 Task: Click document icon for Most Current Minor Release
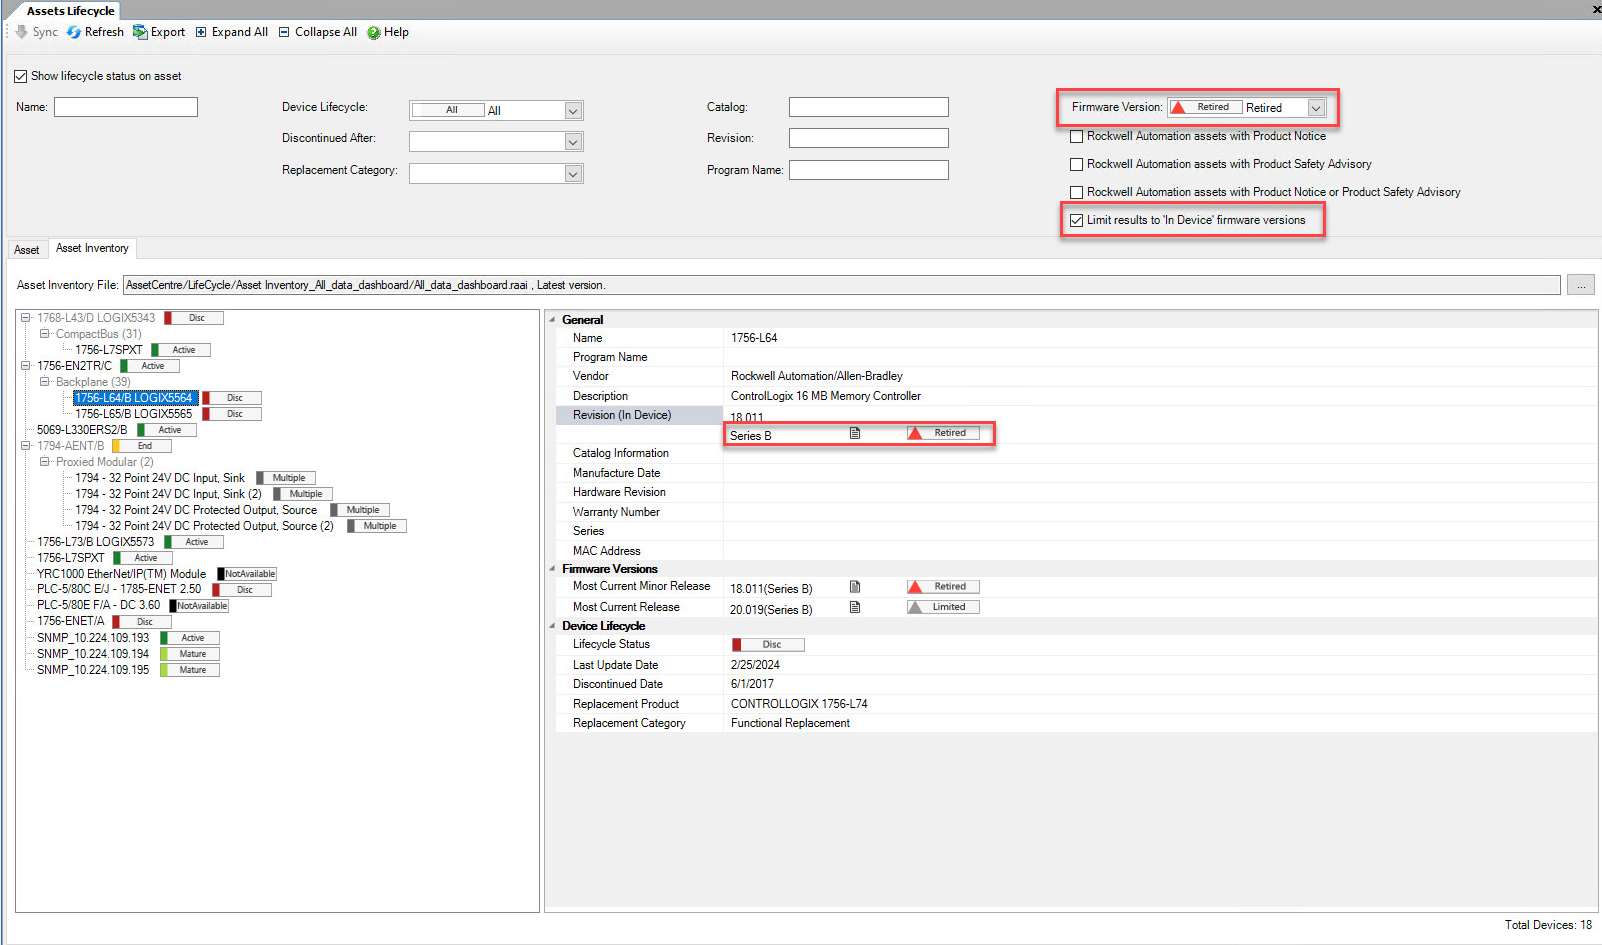855,587
